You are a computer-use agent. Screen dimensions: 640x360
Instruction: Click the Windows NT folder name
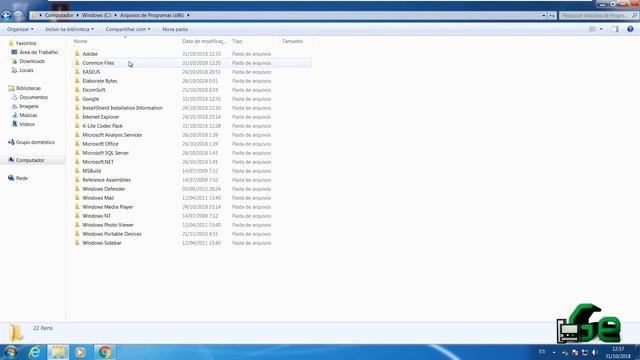coord(96,216)
